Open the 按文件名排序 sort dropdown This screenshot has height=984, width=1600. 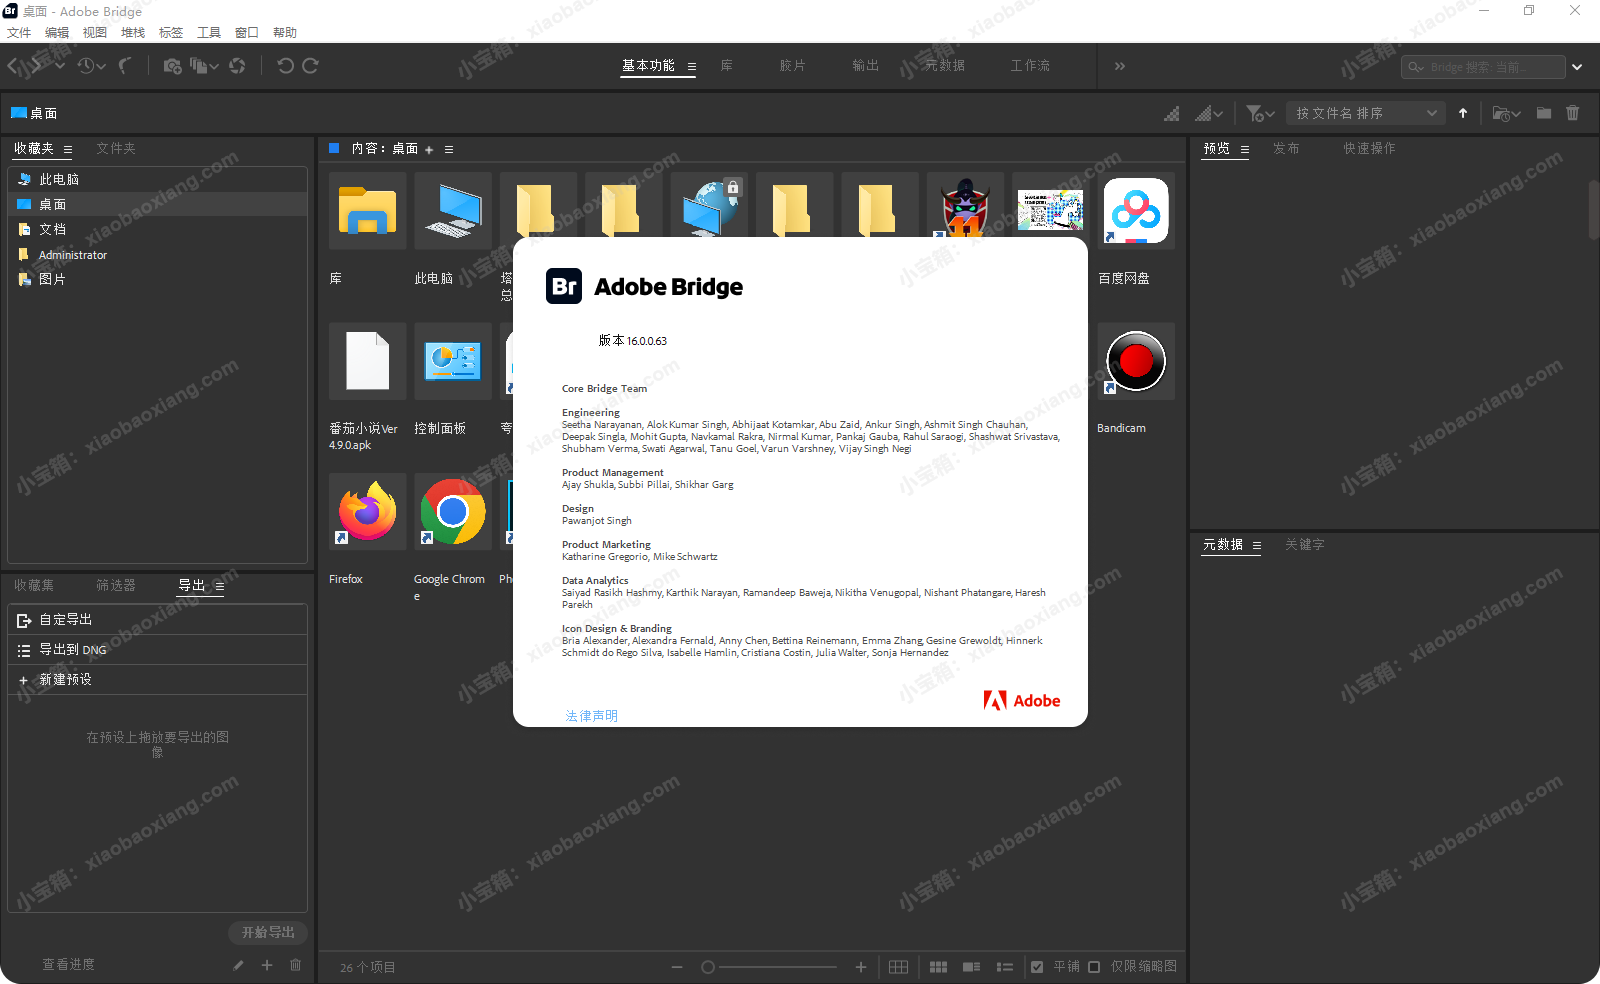coord(1365,113)
